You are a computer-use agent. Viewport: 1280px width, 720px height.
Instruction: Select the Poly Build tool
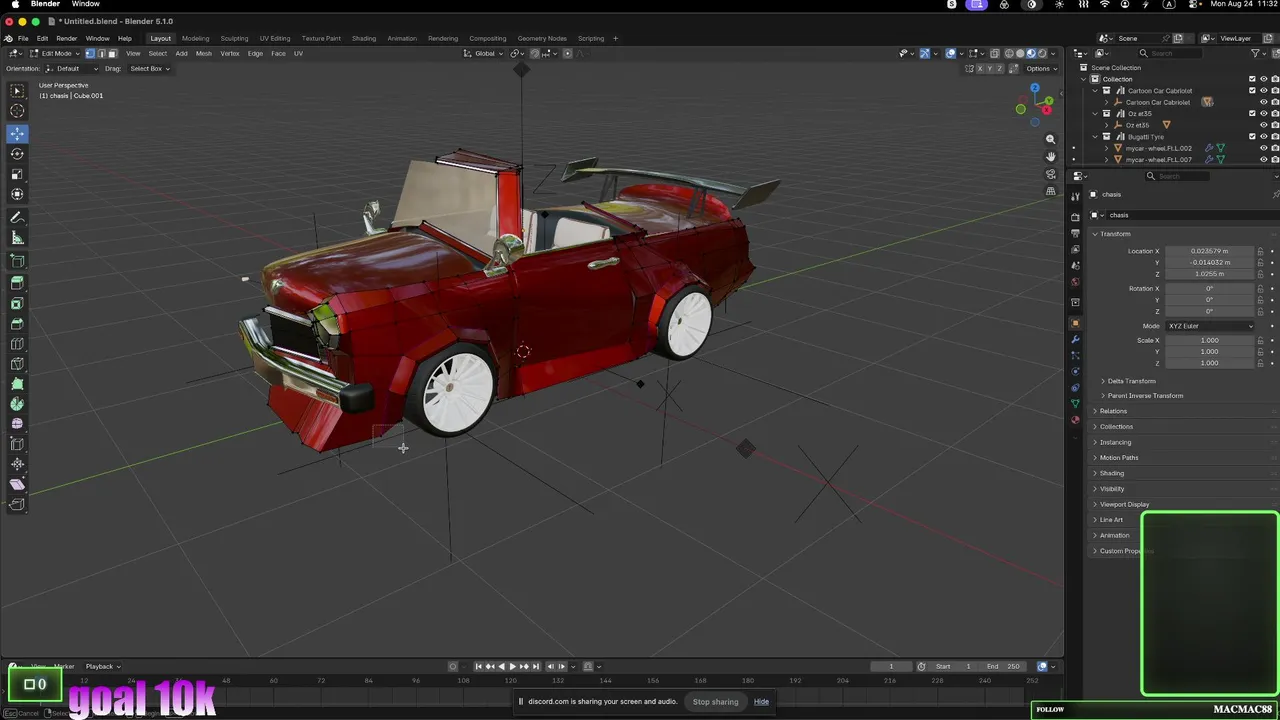(17, 384)
